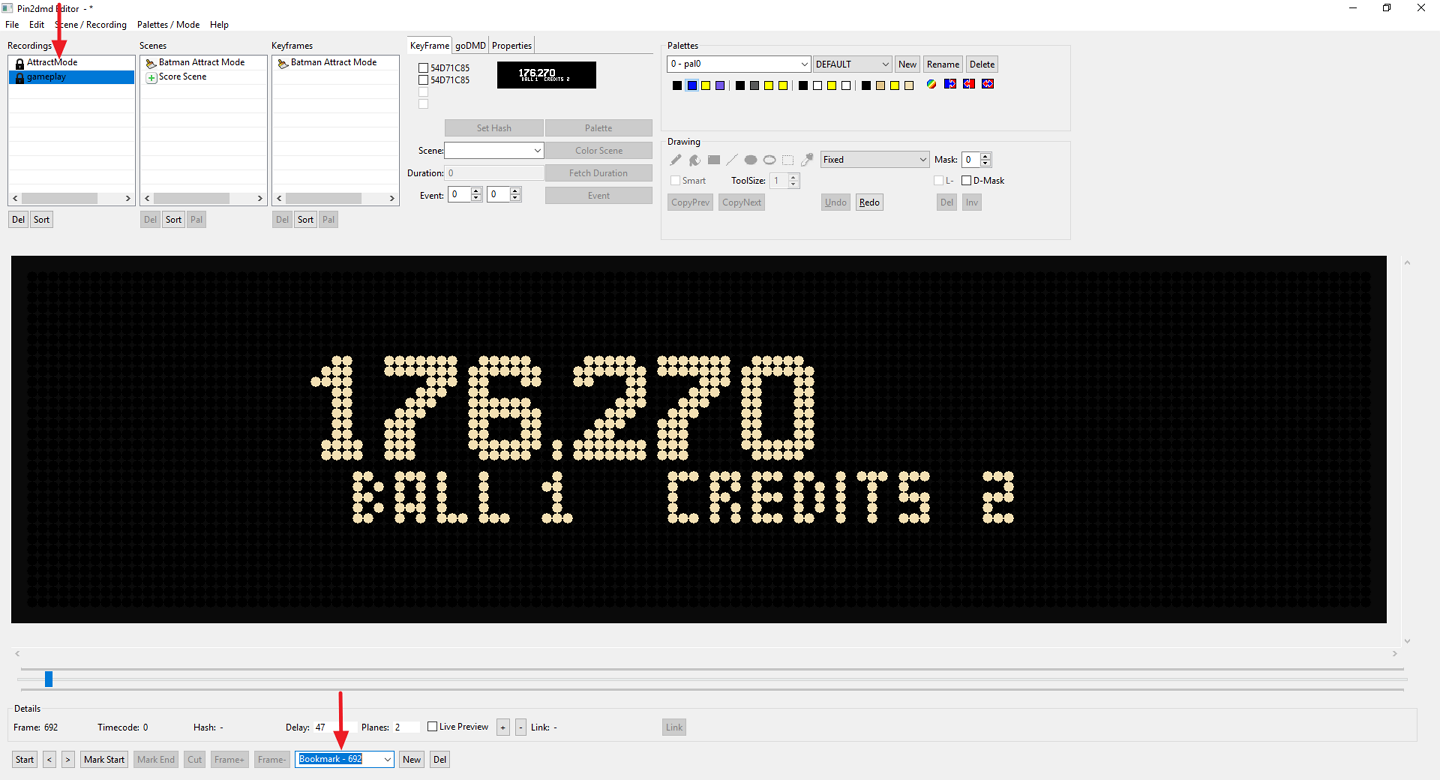Image resolution: width=1440 pixels, height=780 pixels.
Task: Switch to the goDMD tab
Action: click(x=470, y=45)
